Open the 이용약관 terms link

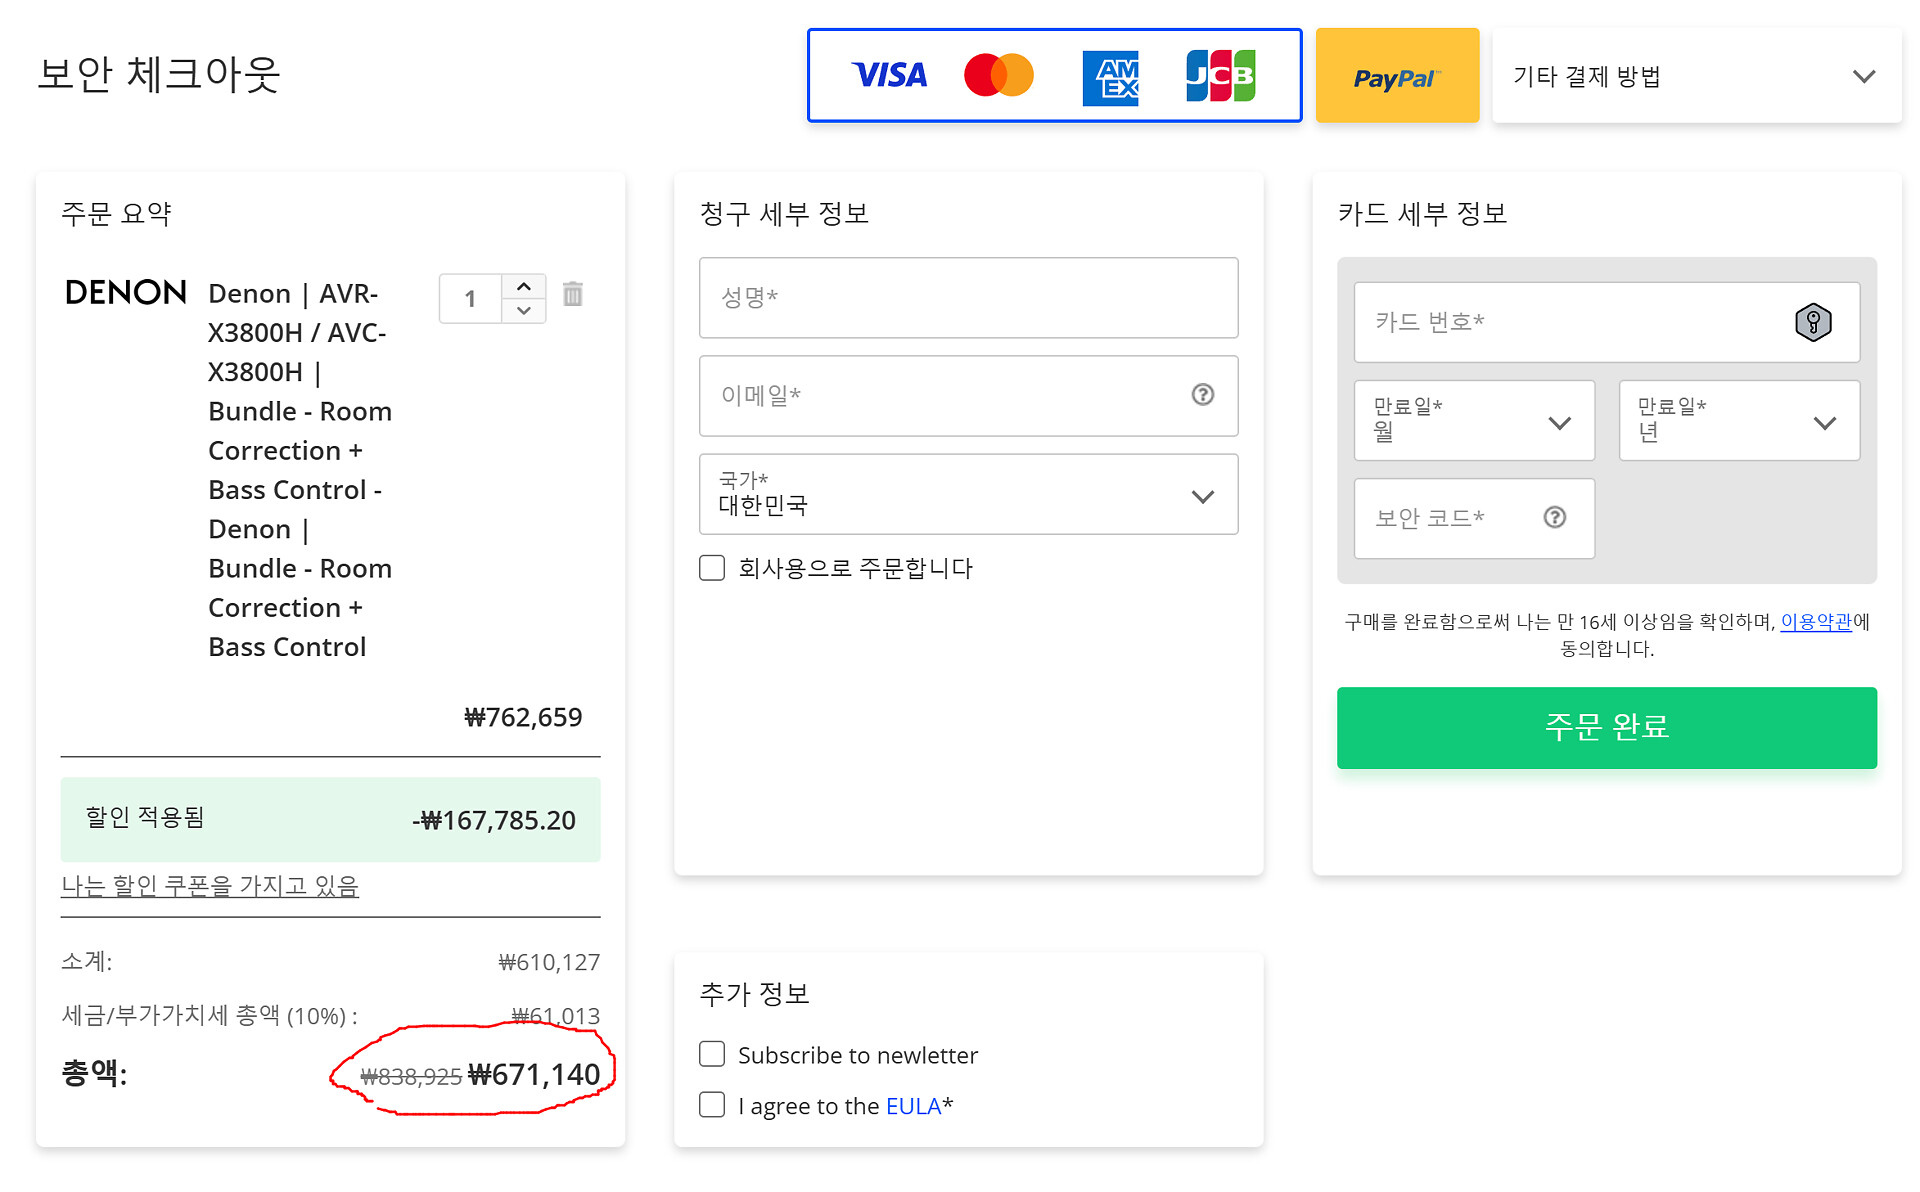tap(1815, 622)
